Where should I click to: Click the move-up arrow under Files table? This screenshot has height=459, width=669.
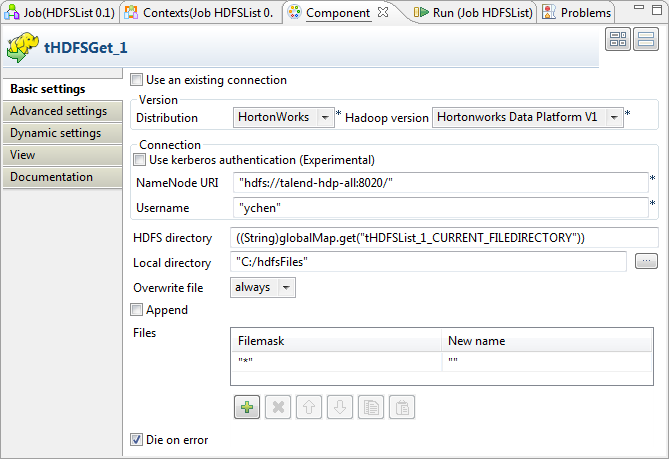310,407
